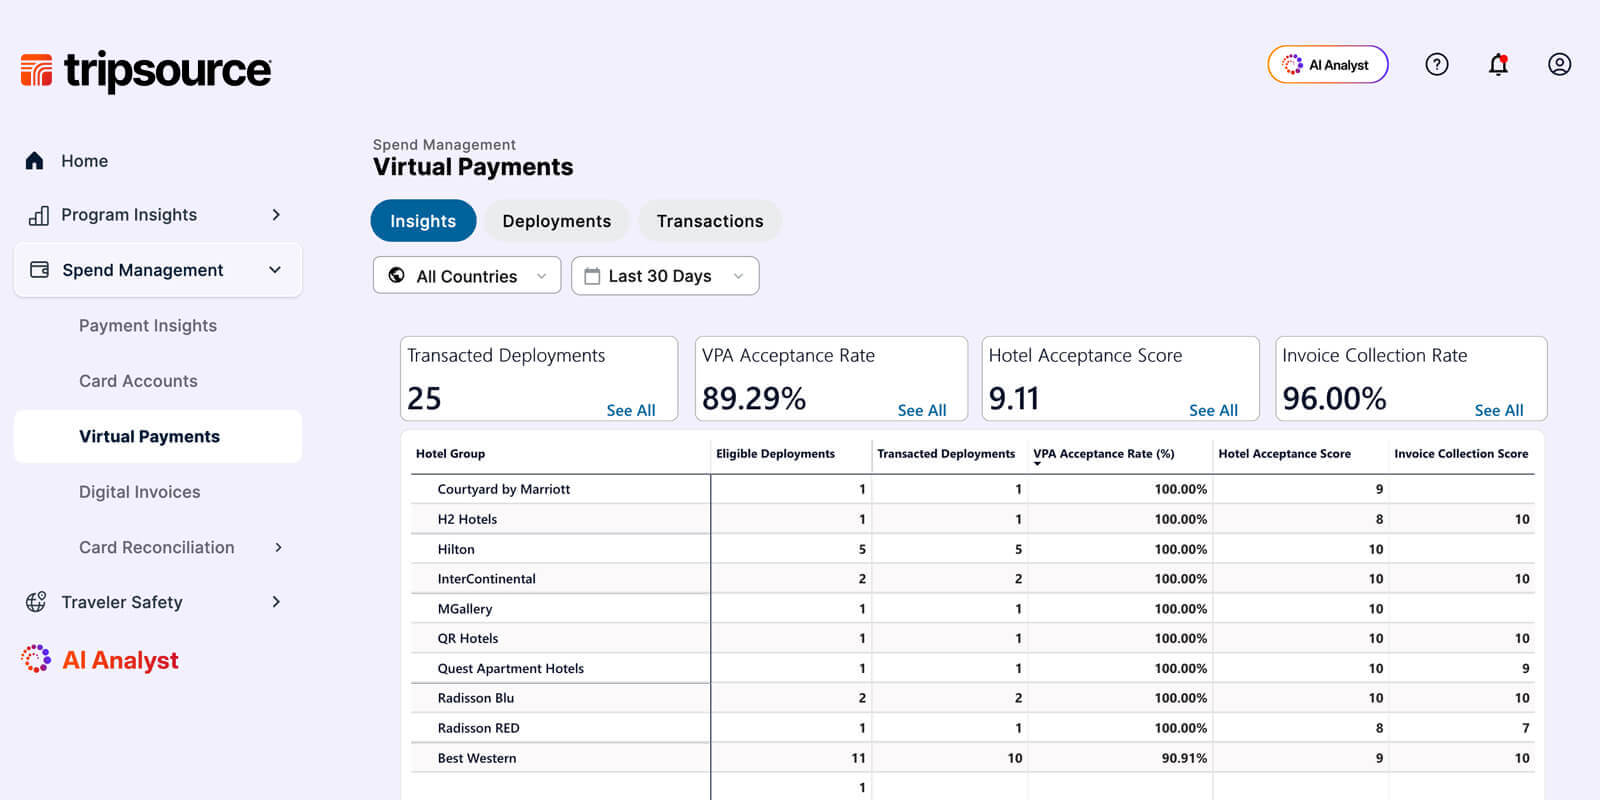The image size is (1600, 800).
Task: See All for Hotel Acceptance Score
Action: point(1213,410)
